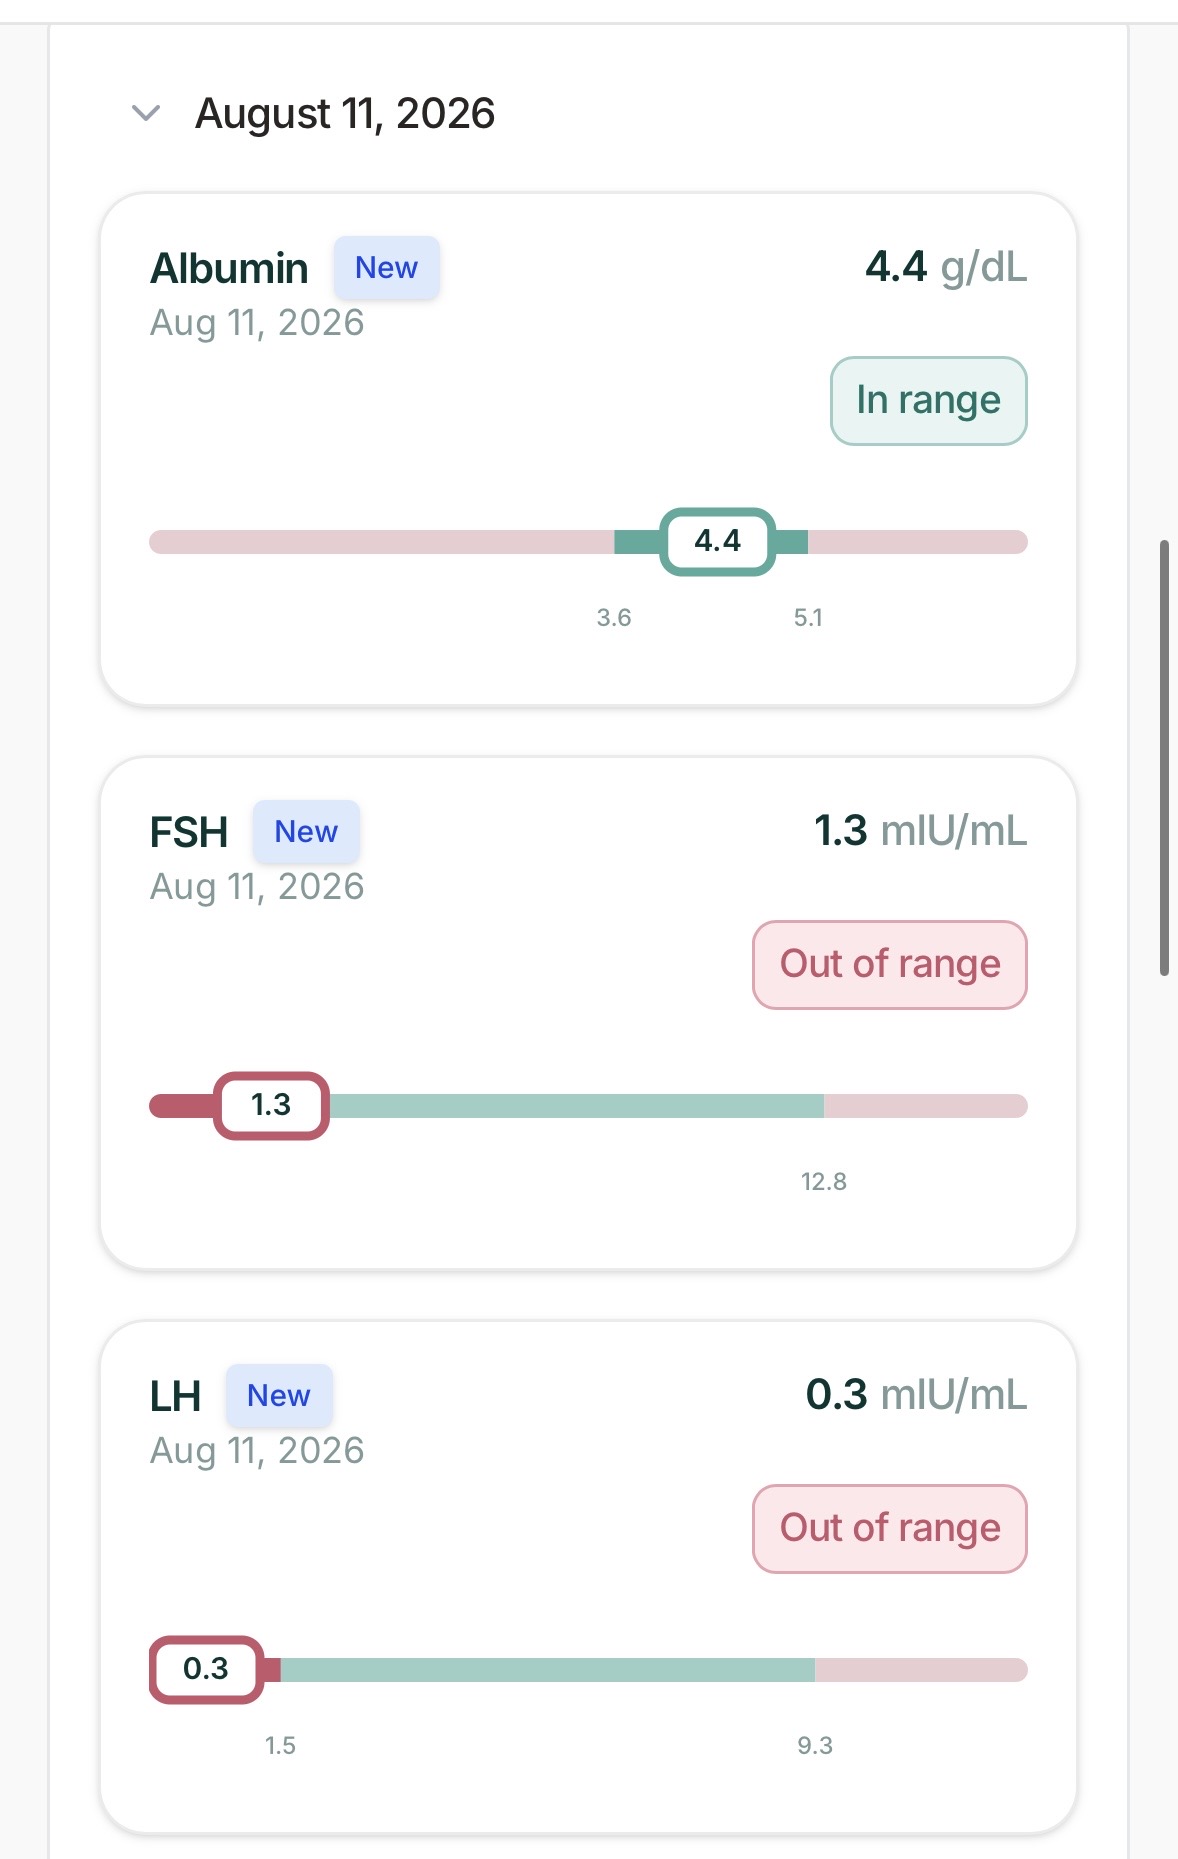This screenshot has height=1859, width=1178.
Task: Click the New badge next to FSH
Action: coord(306,832)
